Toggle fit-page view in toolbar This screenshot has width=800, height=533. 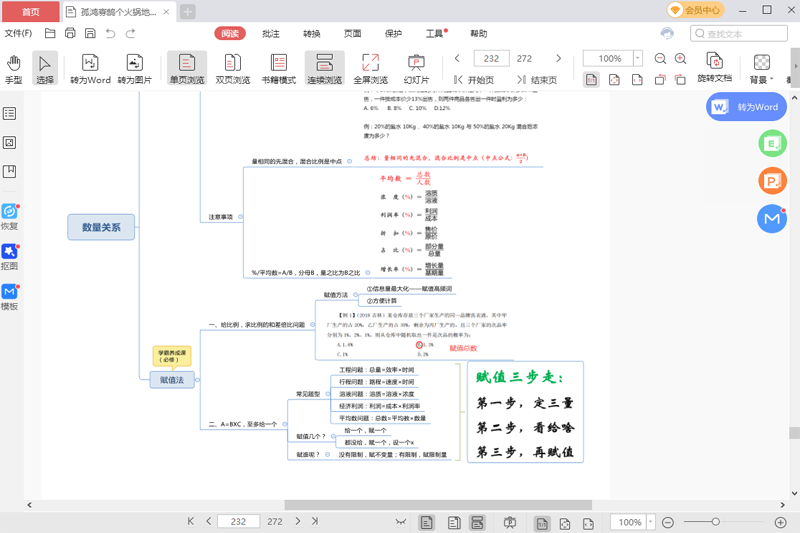(614, 80)
